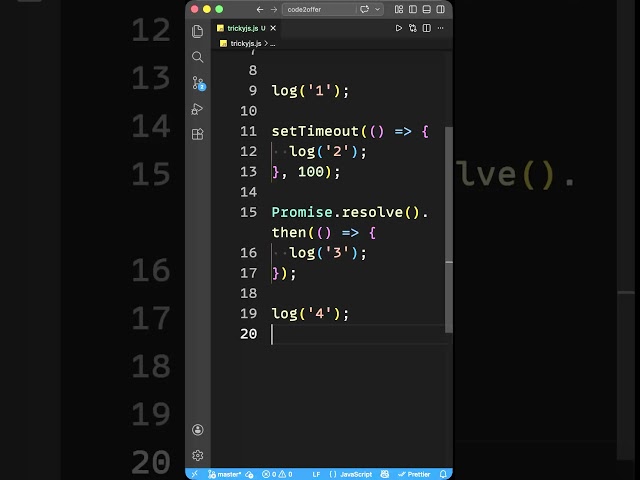Viewport: 640px width, 480px height.
Task: Click the then(() => { wrapped line
Action: click(324, 233)
